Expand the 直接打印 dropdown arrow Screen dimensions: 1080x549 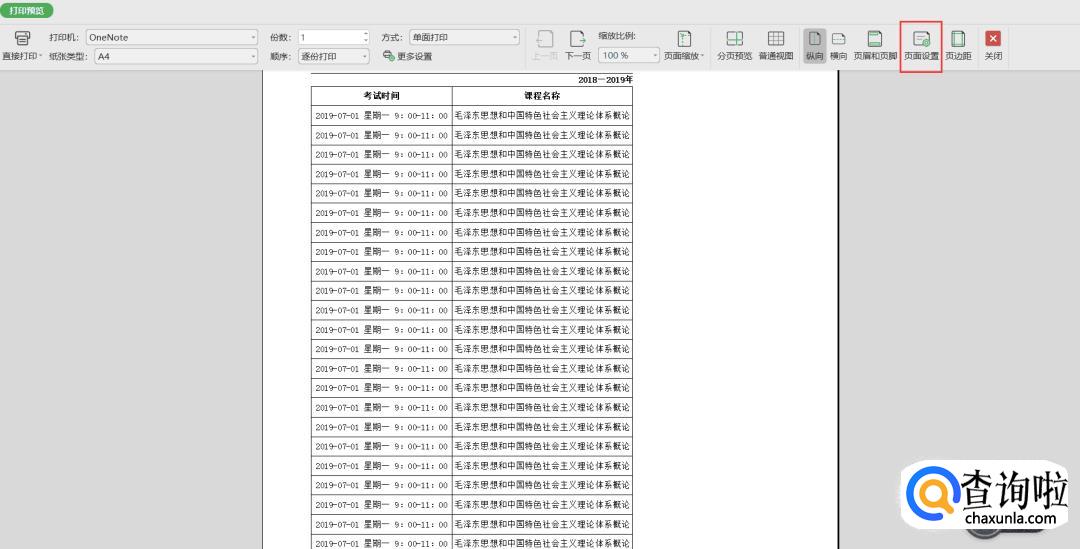(x=41, y=56)
